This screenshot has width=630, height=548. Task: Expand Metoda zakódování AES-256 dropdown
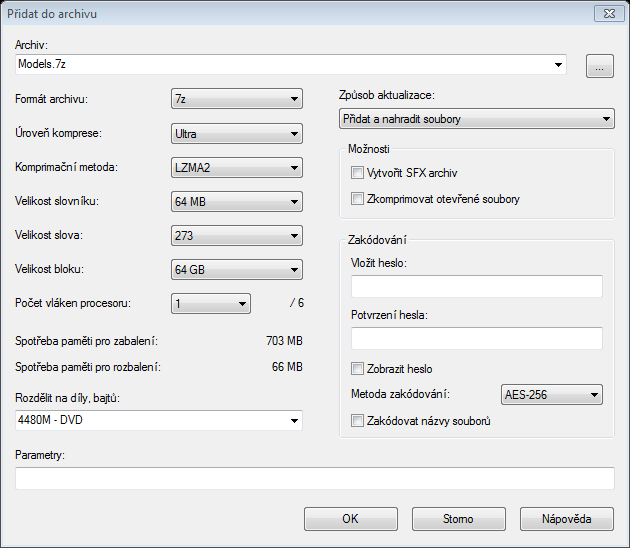552,395
